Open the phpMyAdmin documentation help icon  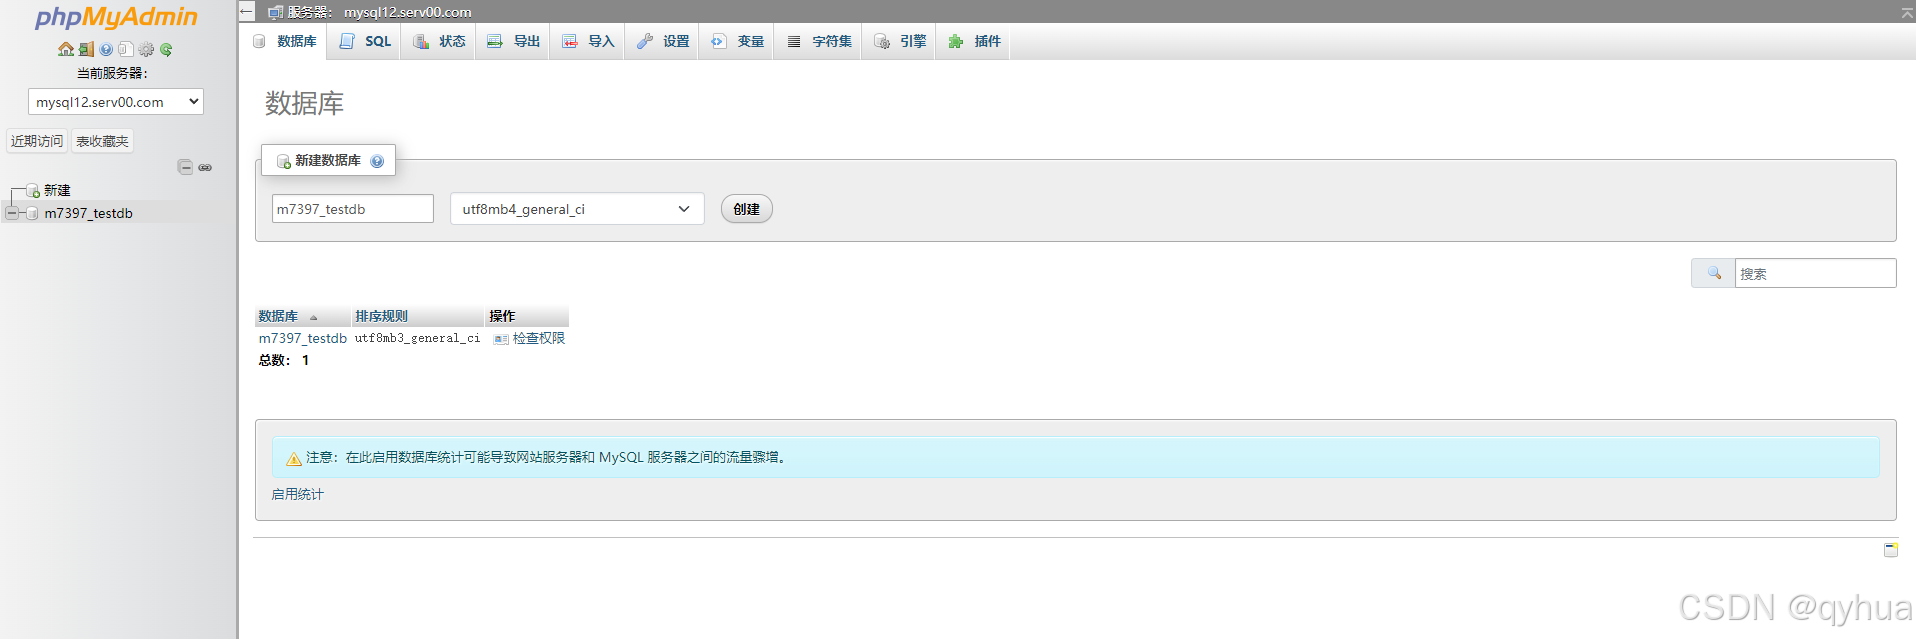pos(106,49)
